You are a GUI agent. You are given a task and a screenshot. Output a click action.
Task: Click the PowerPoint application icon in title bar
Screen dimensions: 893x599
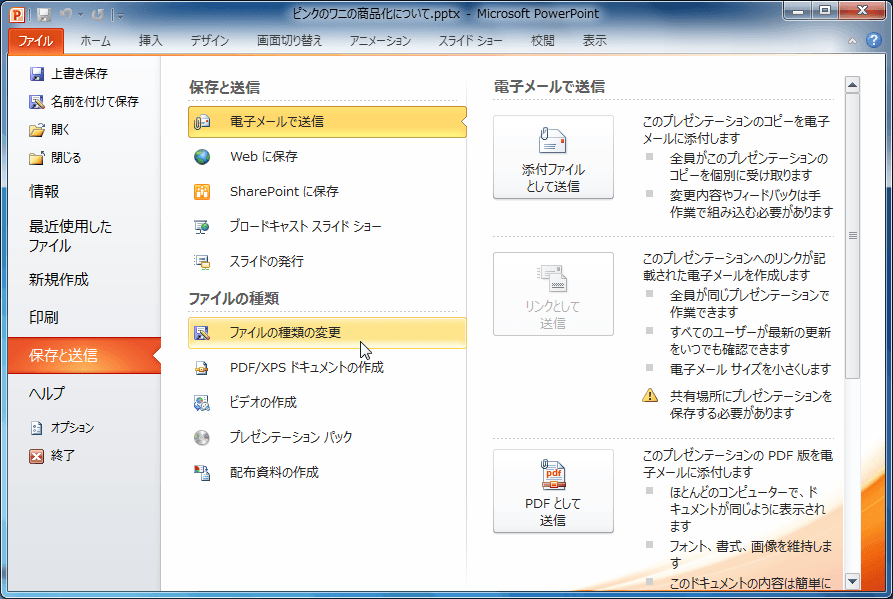coord(17,14)
